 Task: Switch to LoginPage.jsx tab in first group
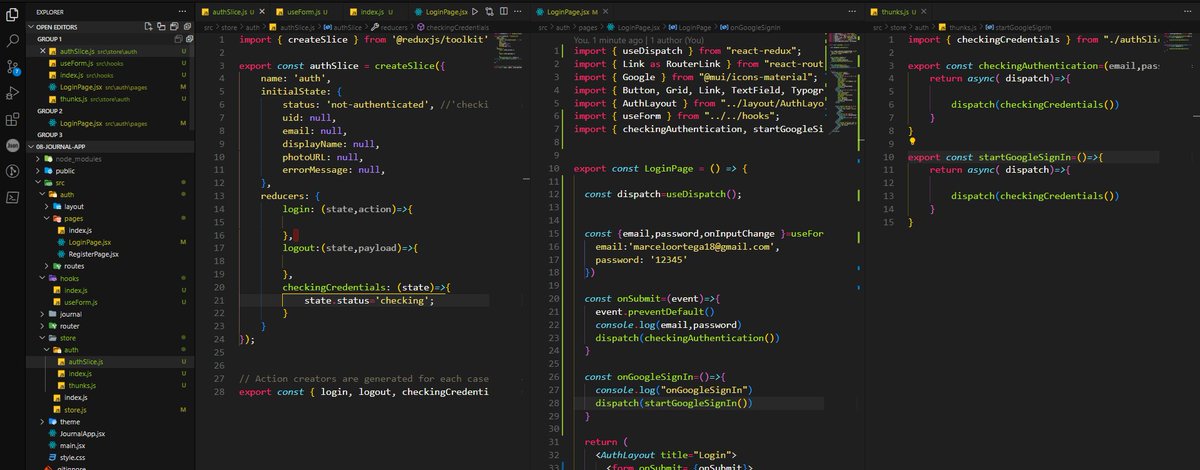(x=440, y=11)
